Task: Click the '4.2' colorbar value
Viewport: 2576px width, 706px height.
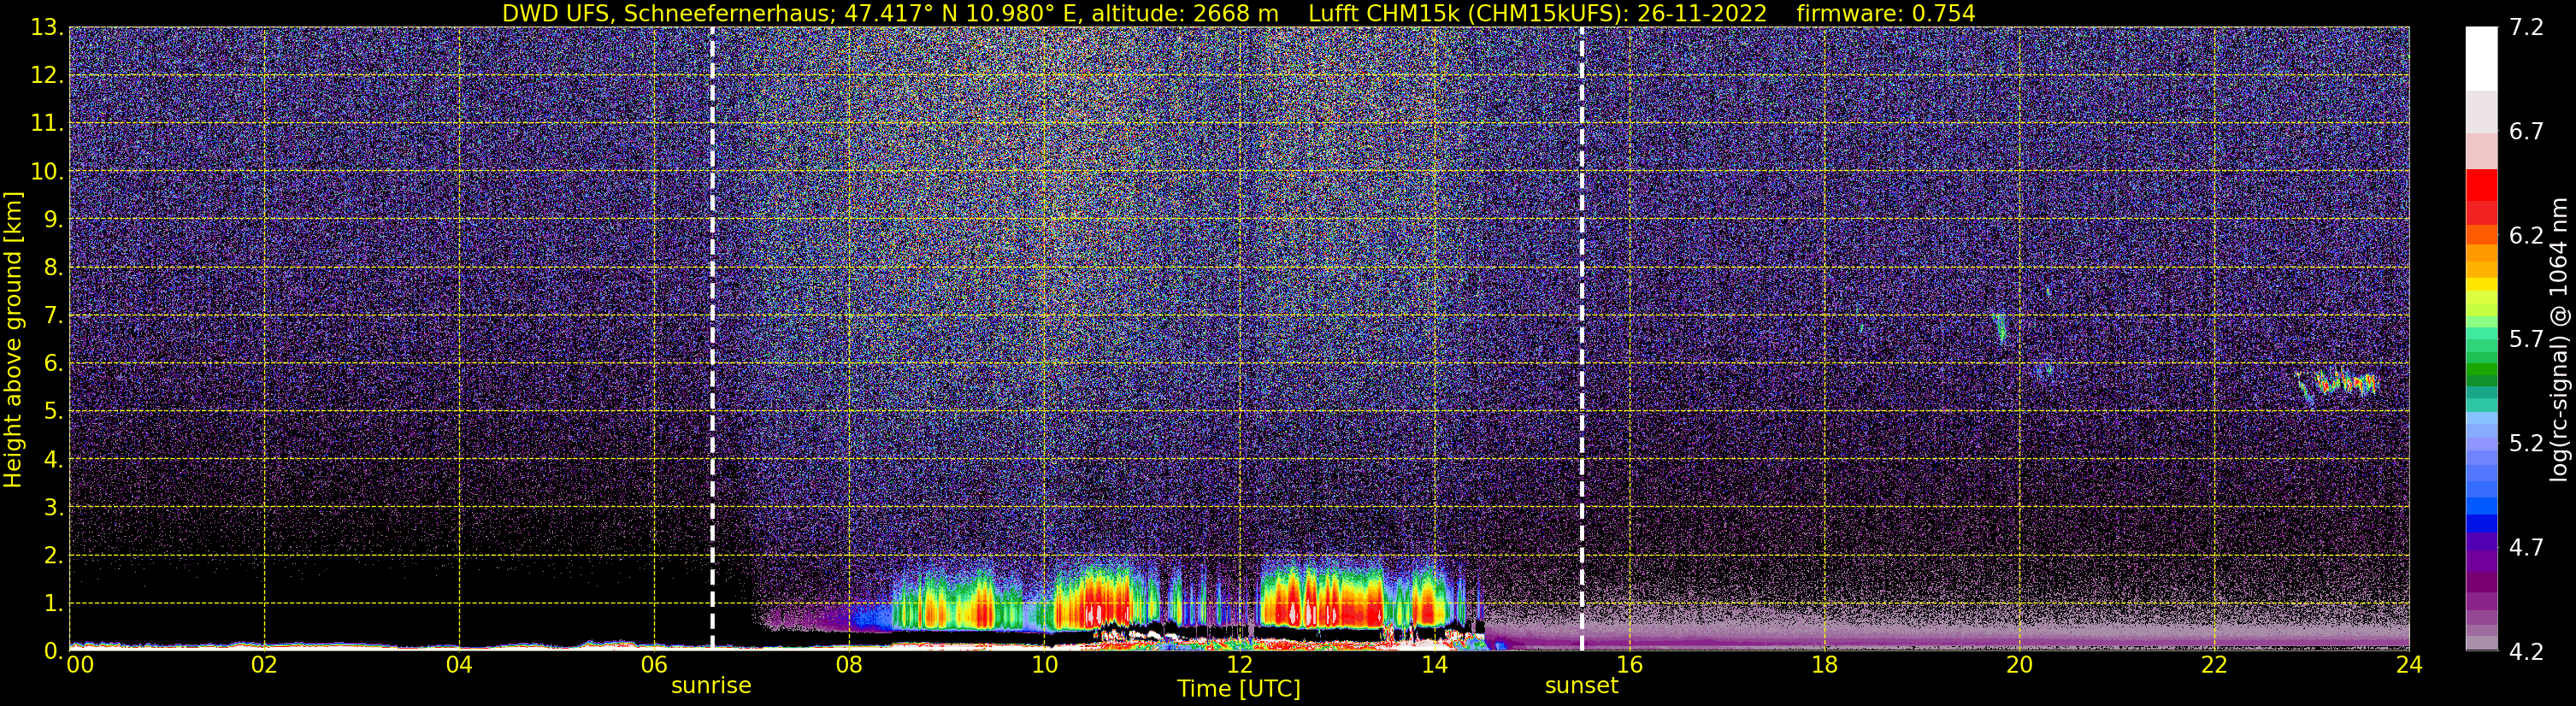Action: (2526, 651)
